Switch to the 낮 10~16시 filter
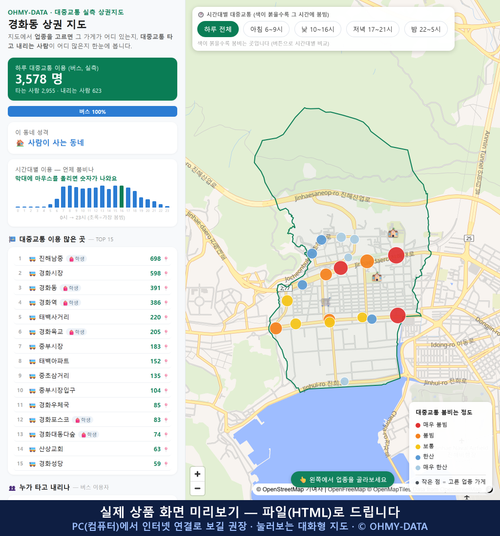Image resolution: width=500 pixels, height=536 pixels. [318, 29]
